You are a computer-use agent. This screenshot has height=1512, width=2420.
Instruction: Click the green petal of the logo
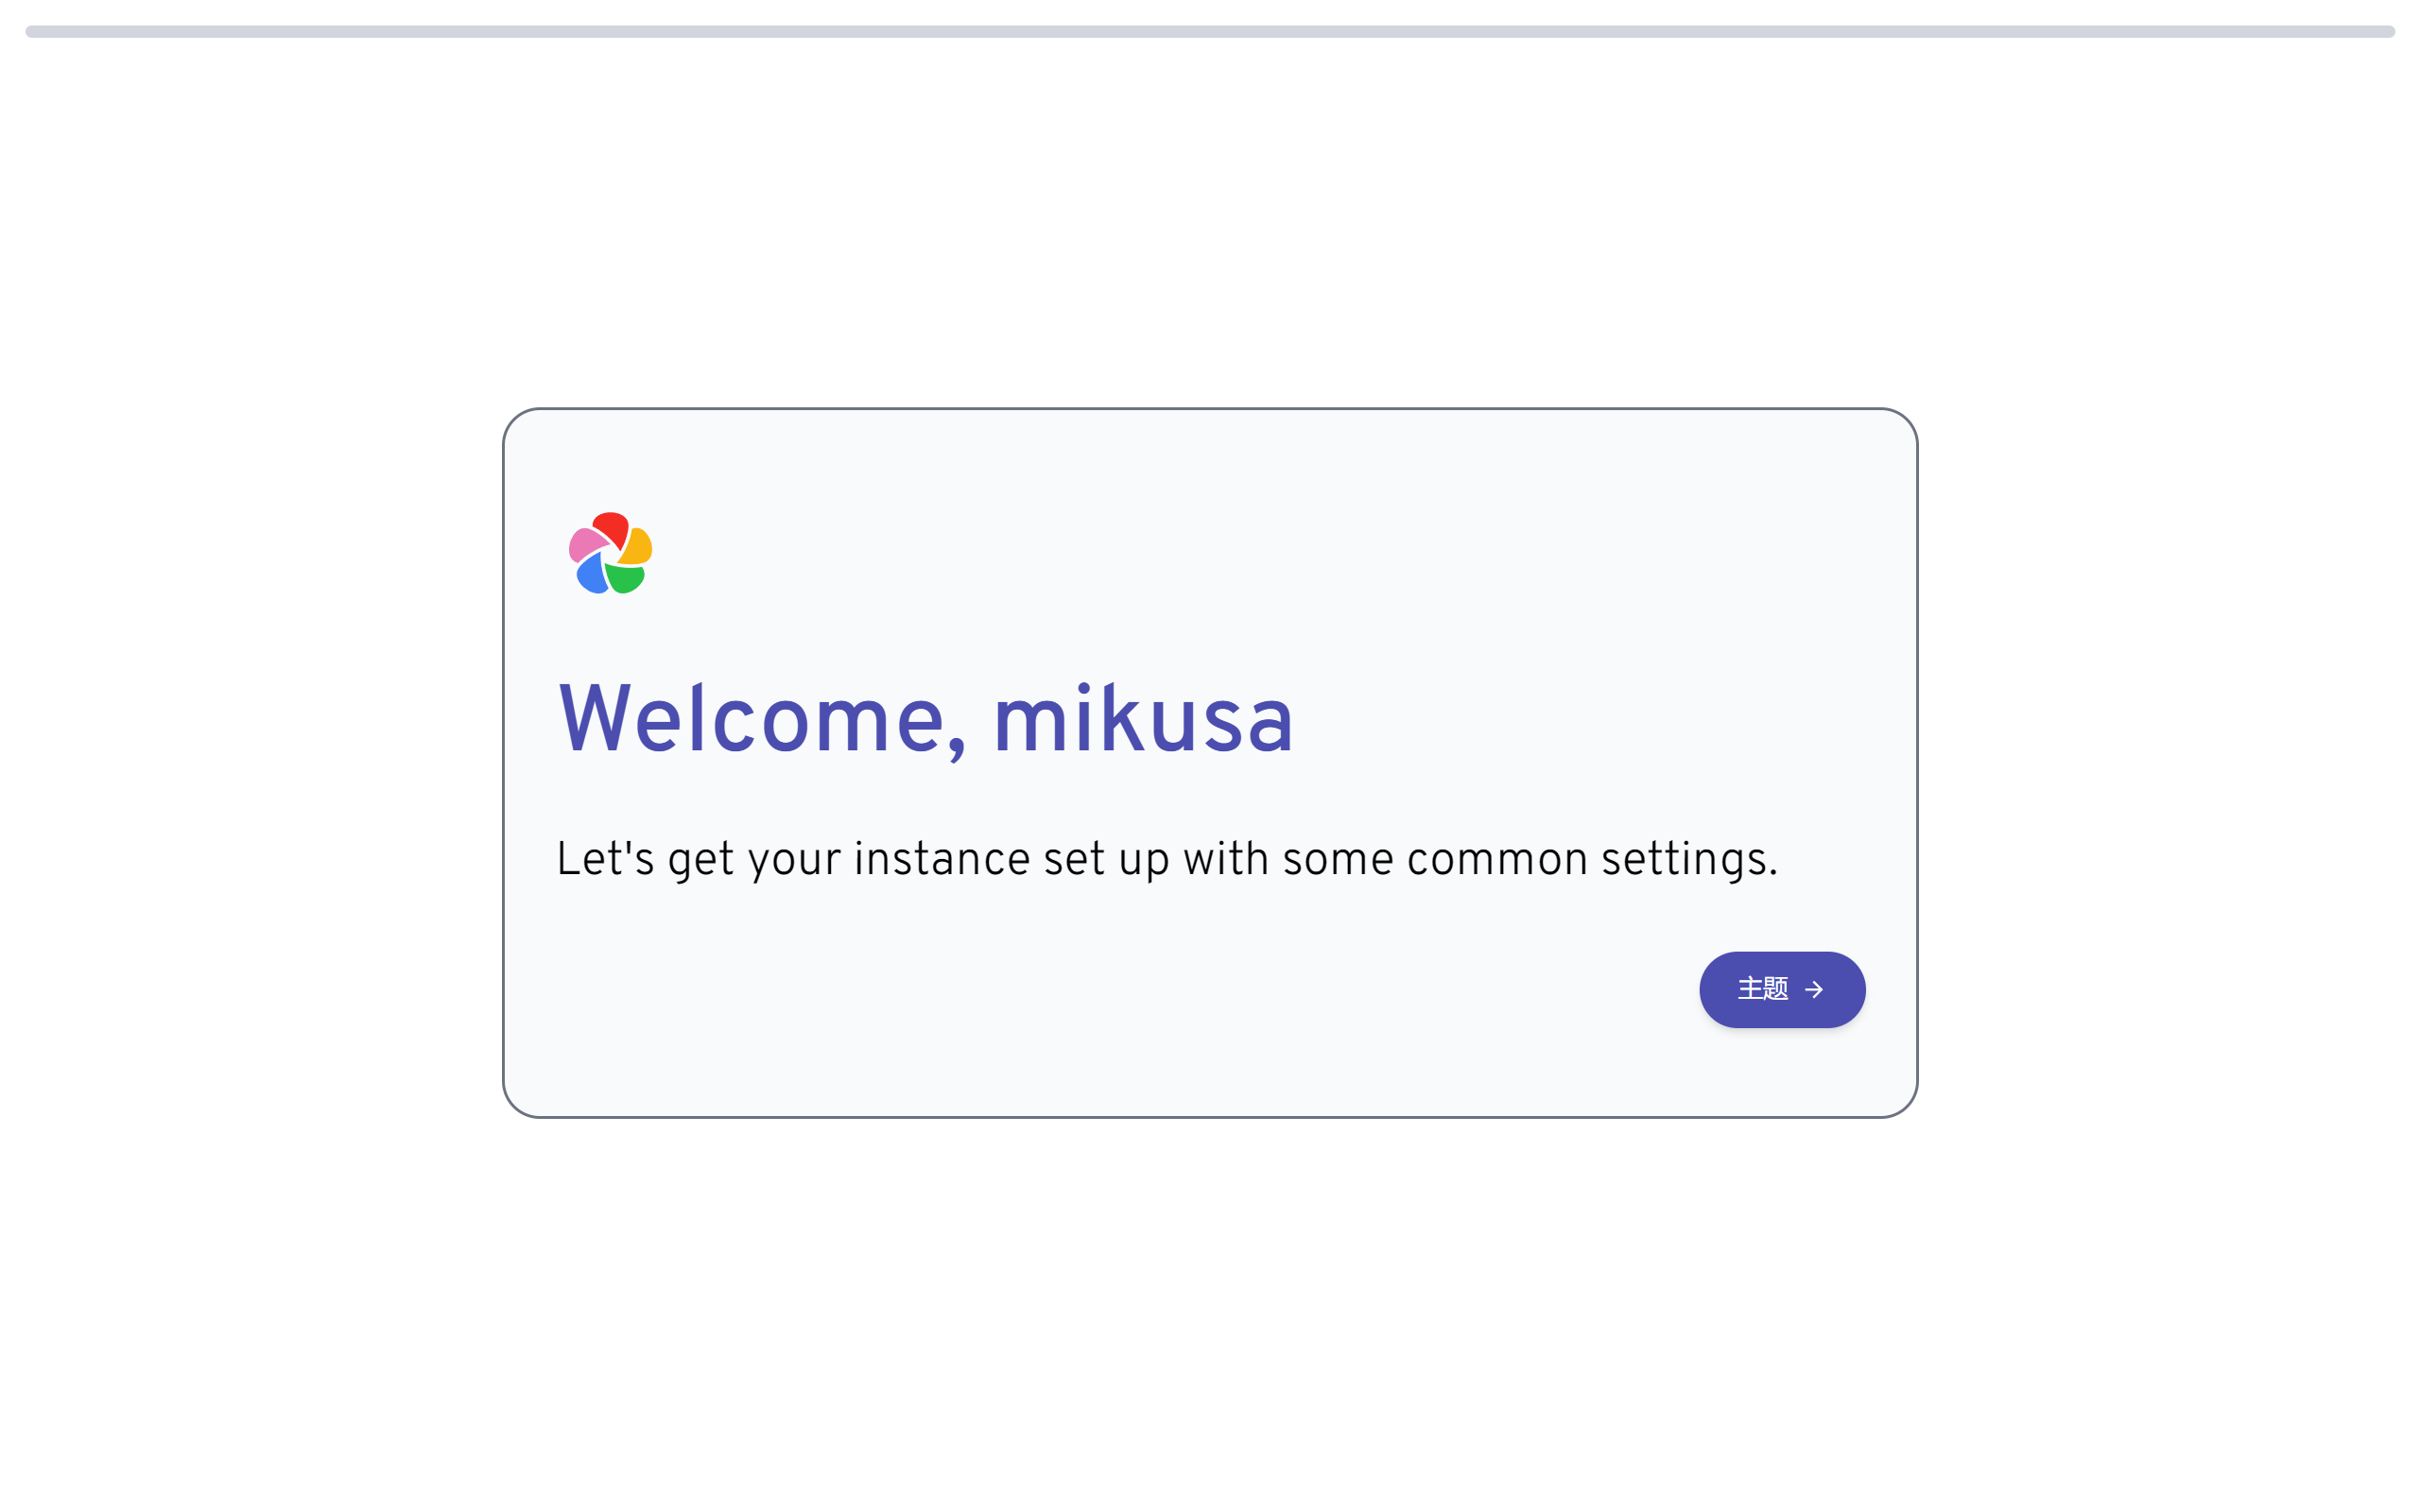626,579
